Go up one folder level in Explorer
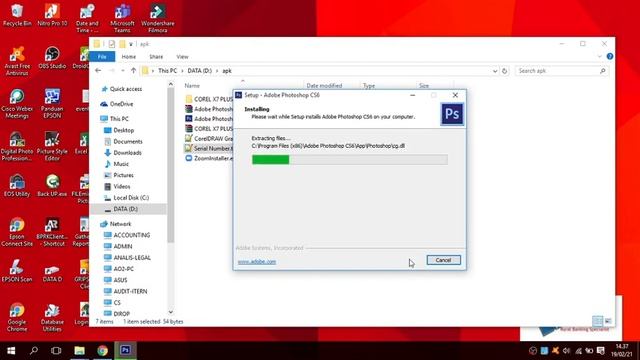The height and width of the screenshot is (360, 640). (x=133, y=71)
